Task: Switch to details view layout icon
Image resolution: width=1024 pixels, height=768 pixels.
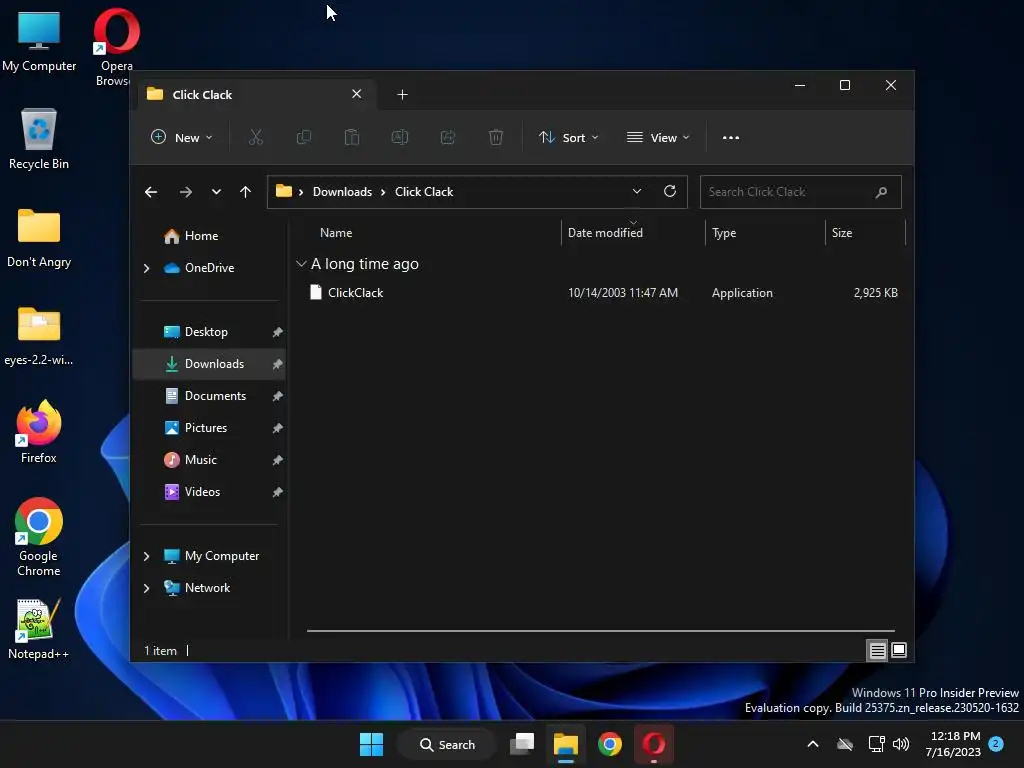Action: click(x=877, y=650)
